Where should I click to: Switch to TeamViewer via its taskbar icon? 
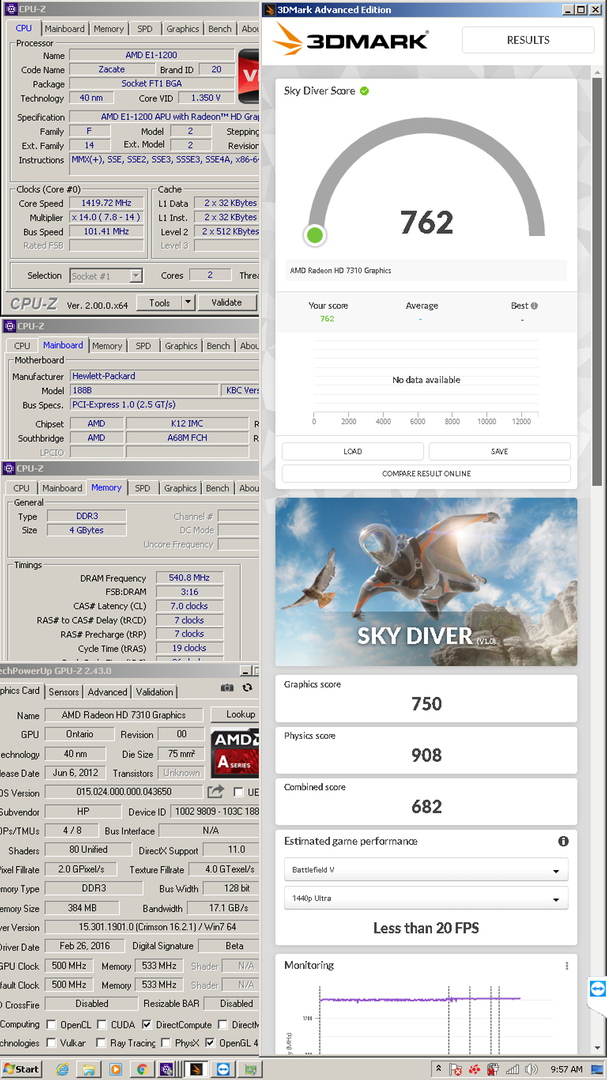pos(223,1070)
